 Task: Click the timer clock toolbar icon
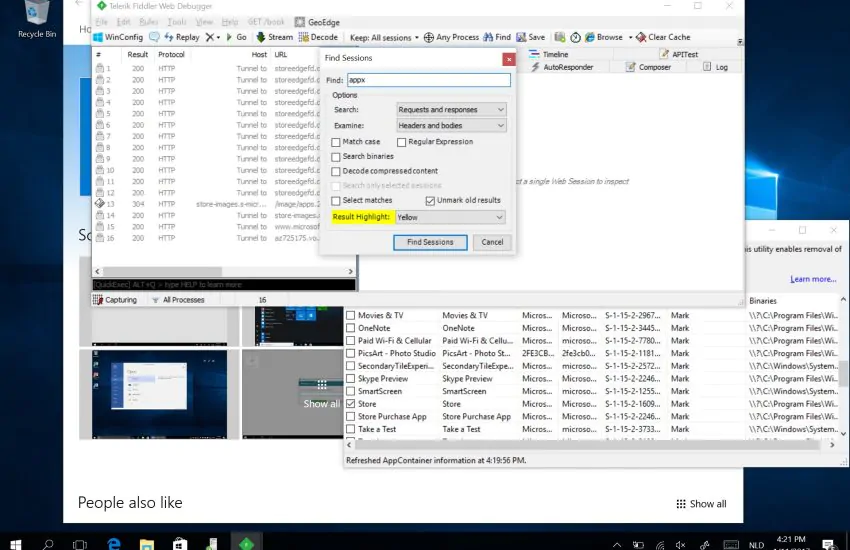pyautogui.click(x=575, y=37)
